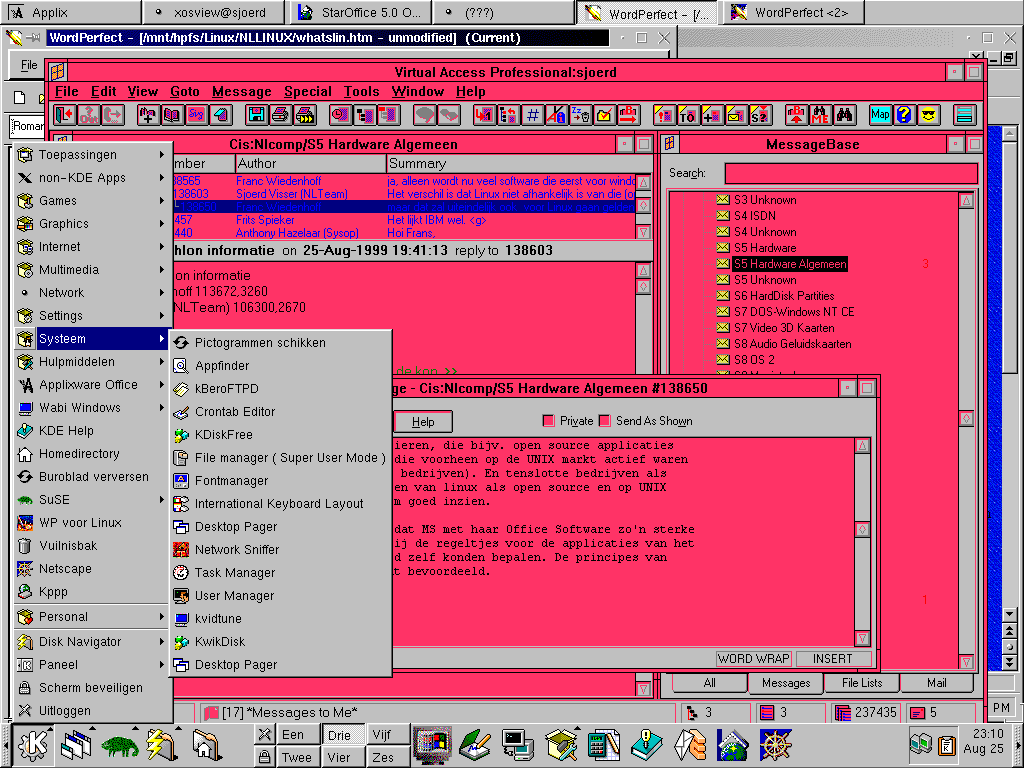This screenshot has width=1024, height=768.
Task: Open the calculator icon in KDE panel
Action: coord(604,745)
